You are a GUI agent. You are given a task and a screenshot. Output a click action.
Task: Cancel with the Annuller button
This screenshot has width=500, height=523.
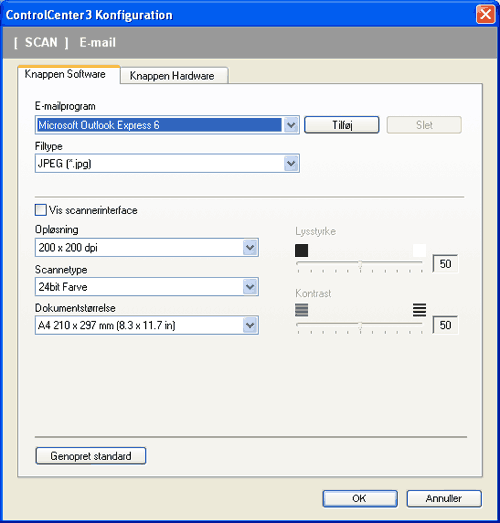tap(444, 498)
